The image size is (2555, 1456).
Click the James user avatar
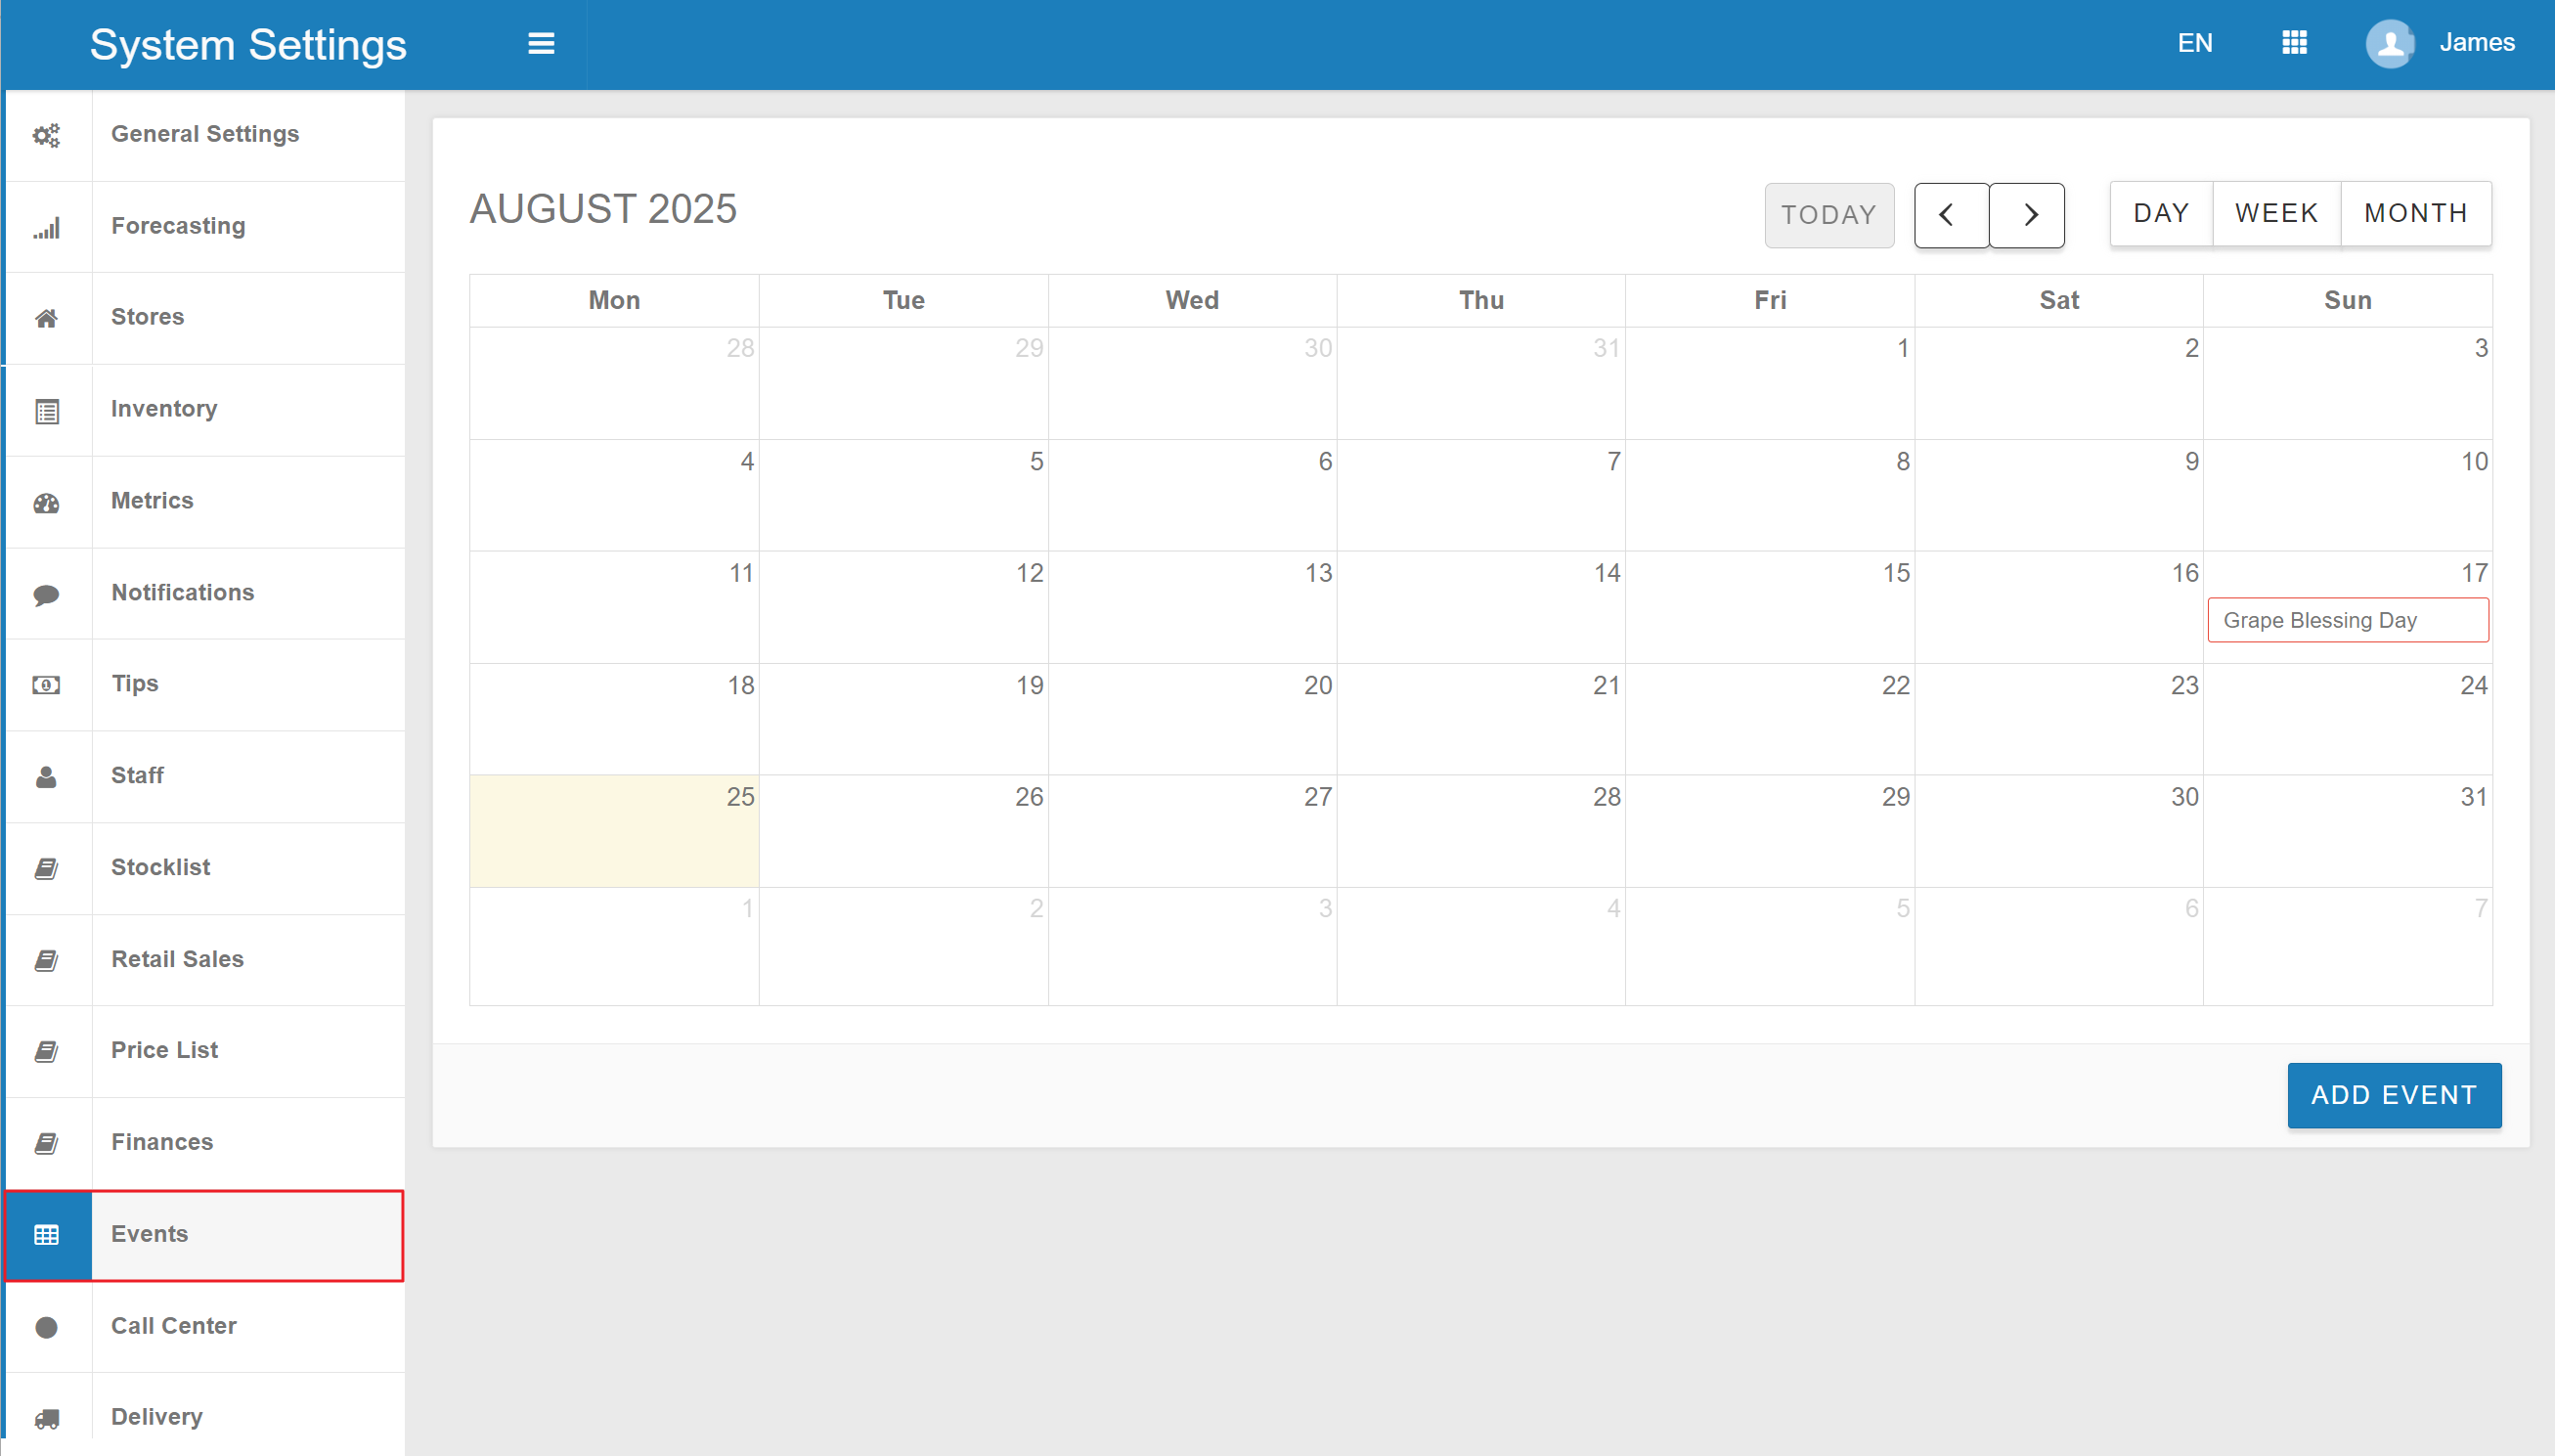coord(2389,43)
